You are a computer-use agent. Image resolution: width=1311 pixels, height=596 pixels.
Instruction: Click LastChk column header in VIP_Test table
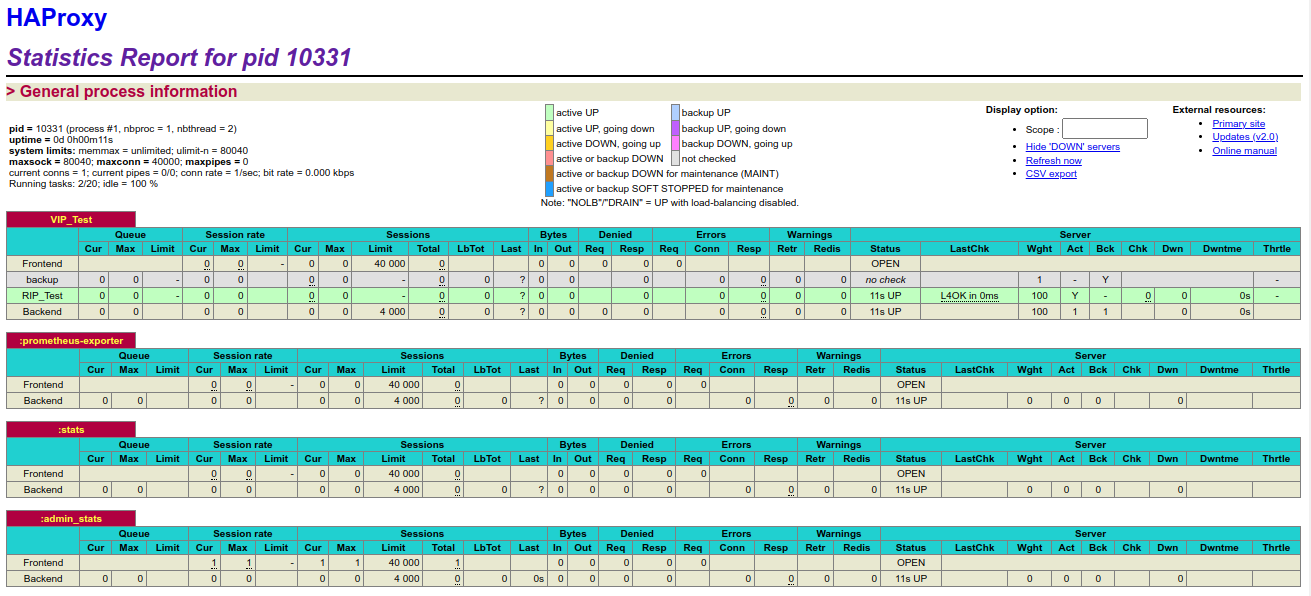pos(969,249)
